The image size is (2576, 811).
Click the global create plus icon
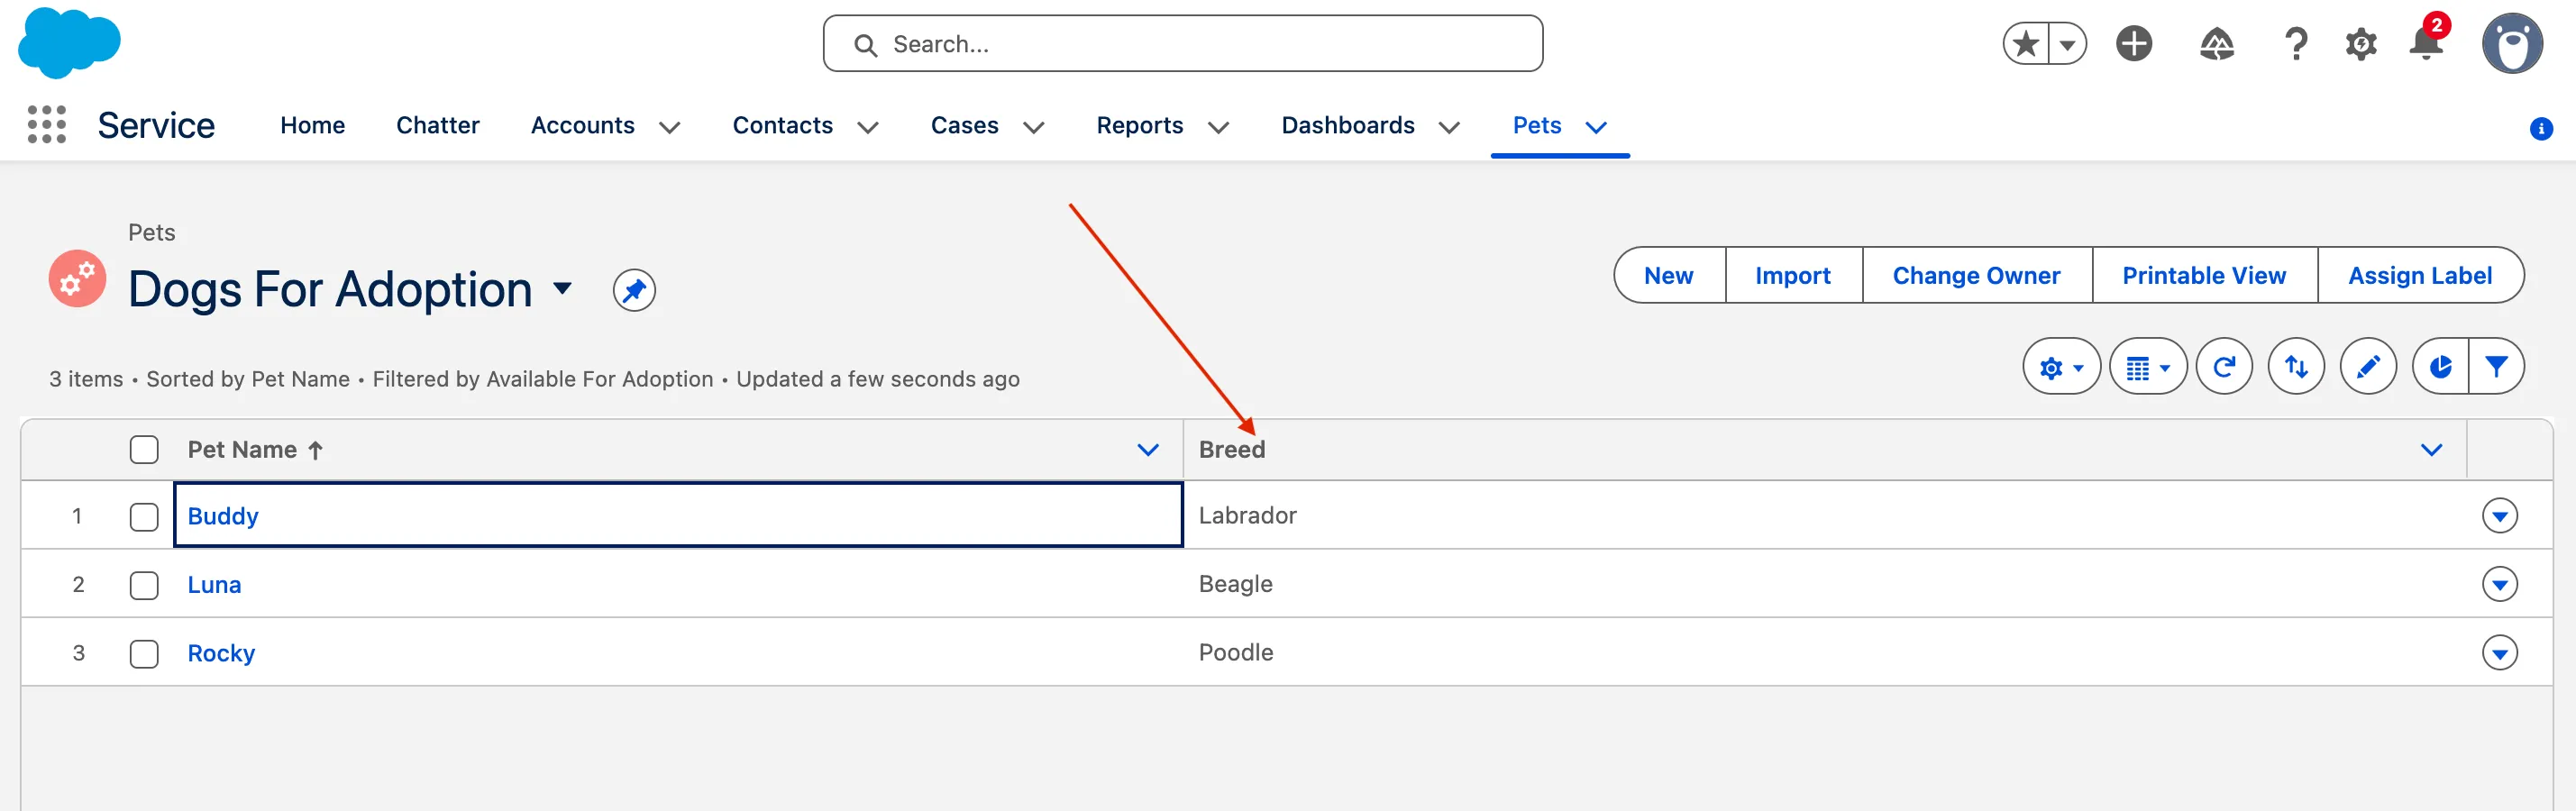[2133, 44]
